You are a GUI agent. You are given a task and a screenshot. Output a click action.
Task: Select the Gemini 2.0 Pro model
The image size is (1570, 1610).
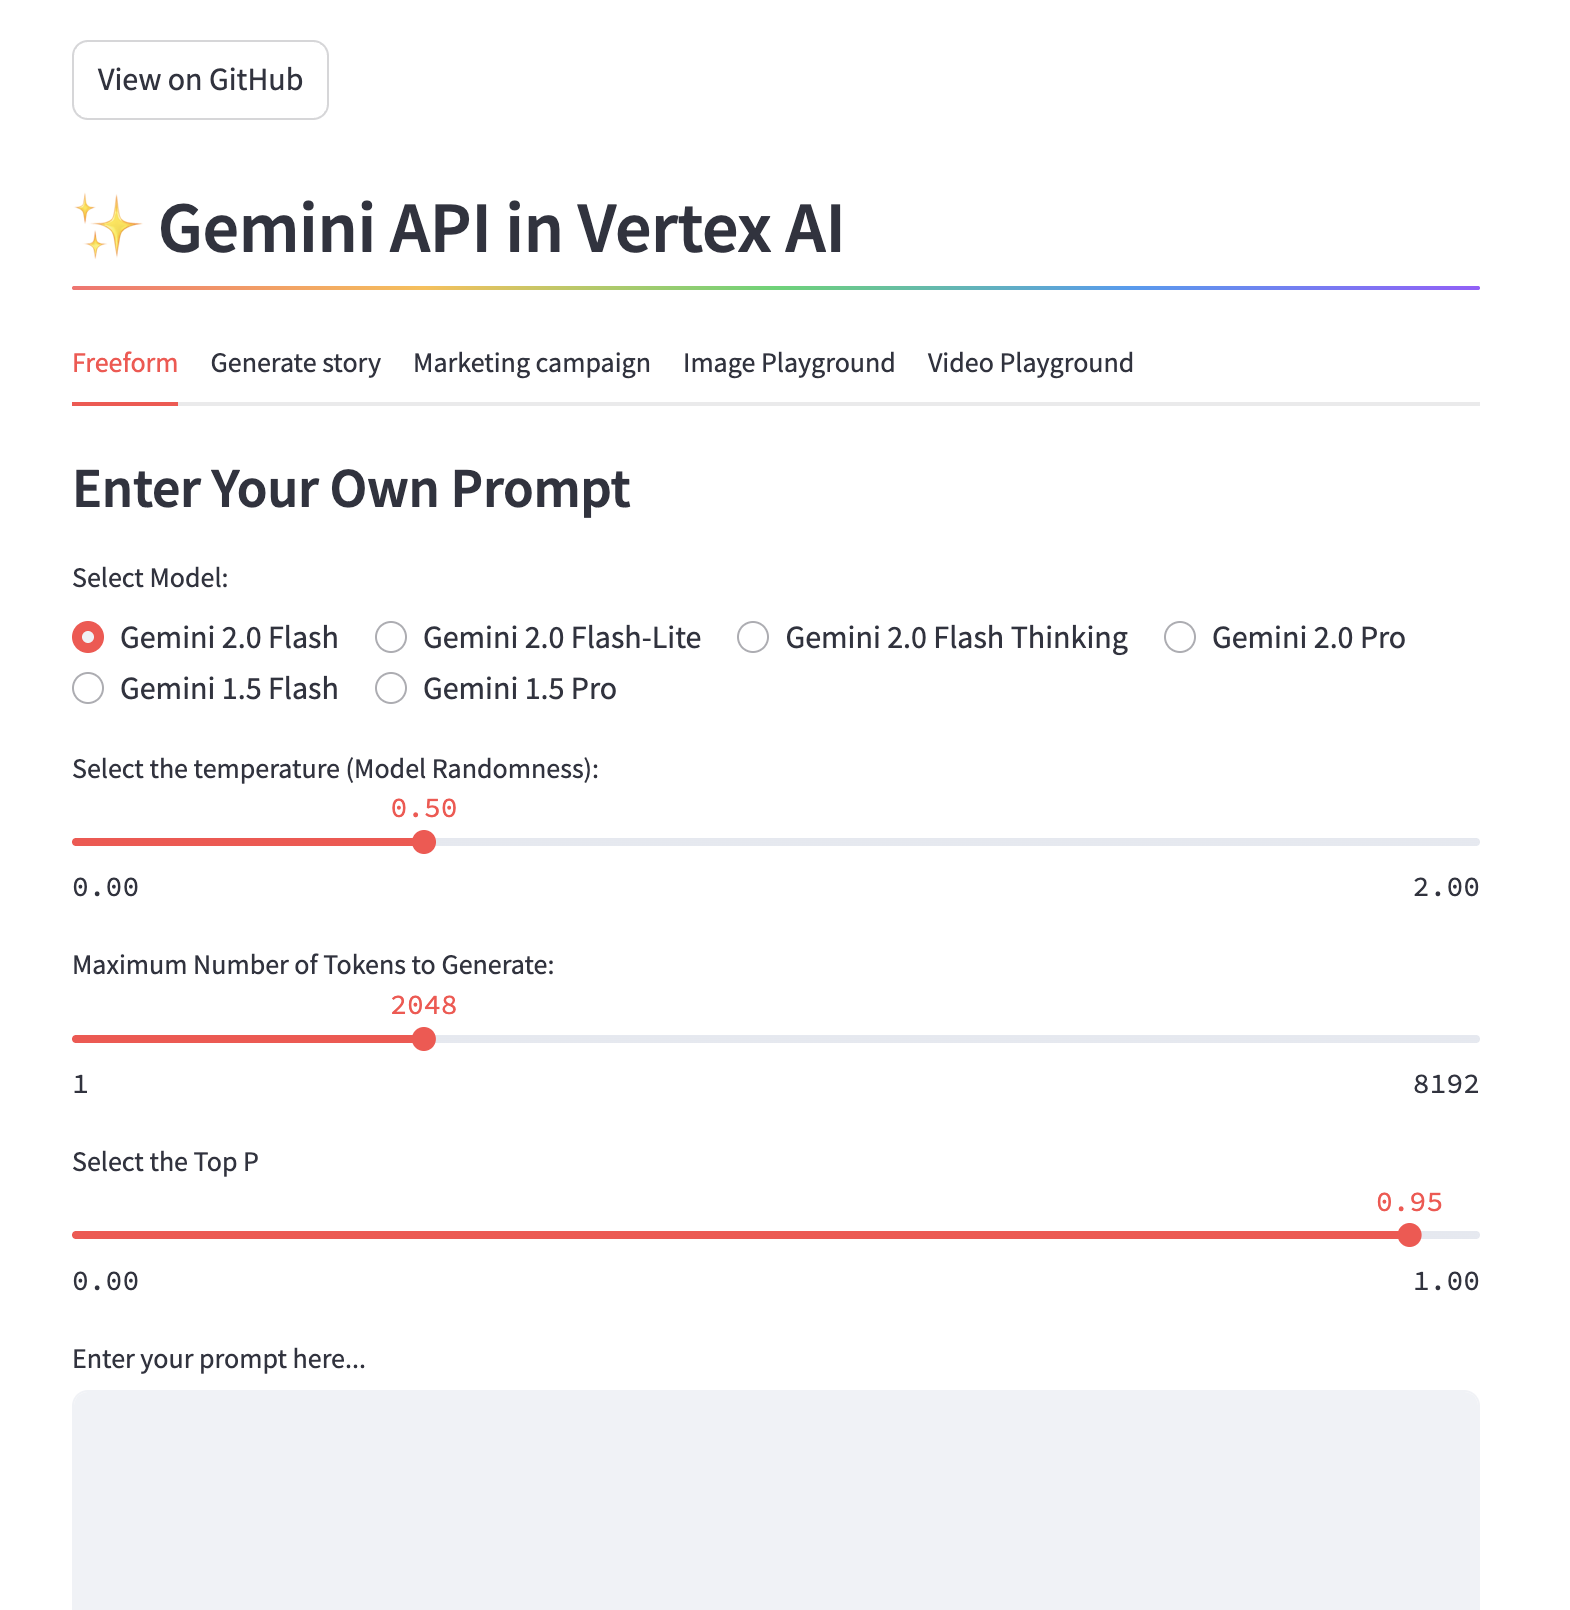(1181, 637)
